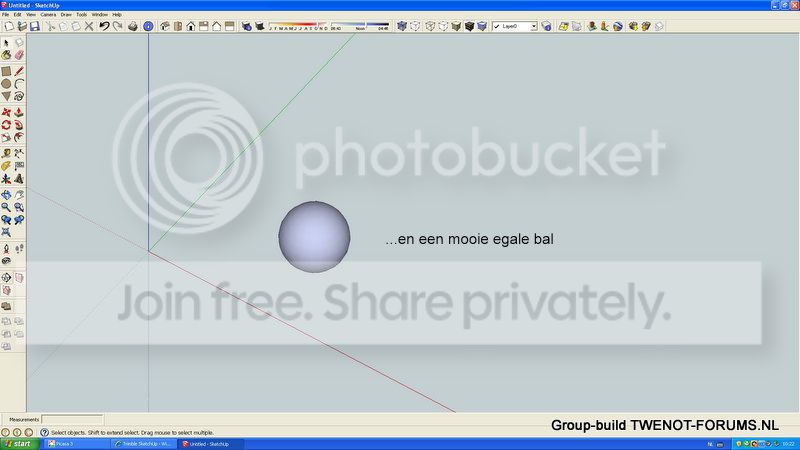
Task: Enable X-ray face style
Action: [x=402, y=26]
